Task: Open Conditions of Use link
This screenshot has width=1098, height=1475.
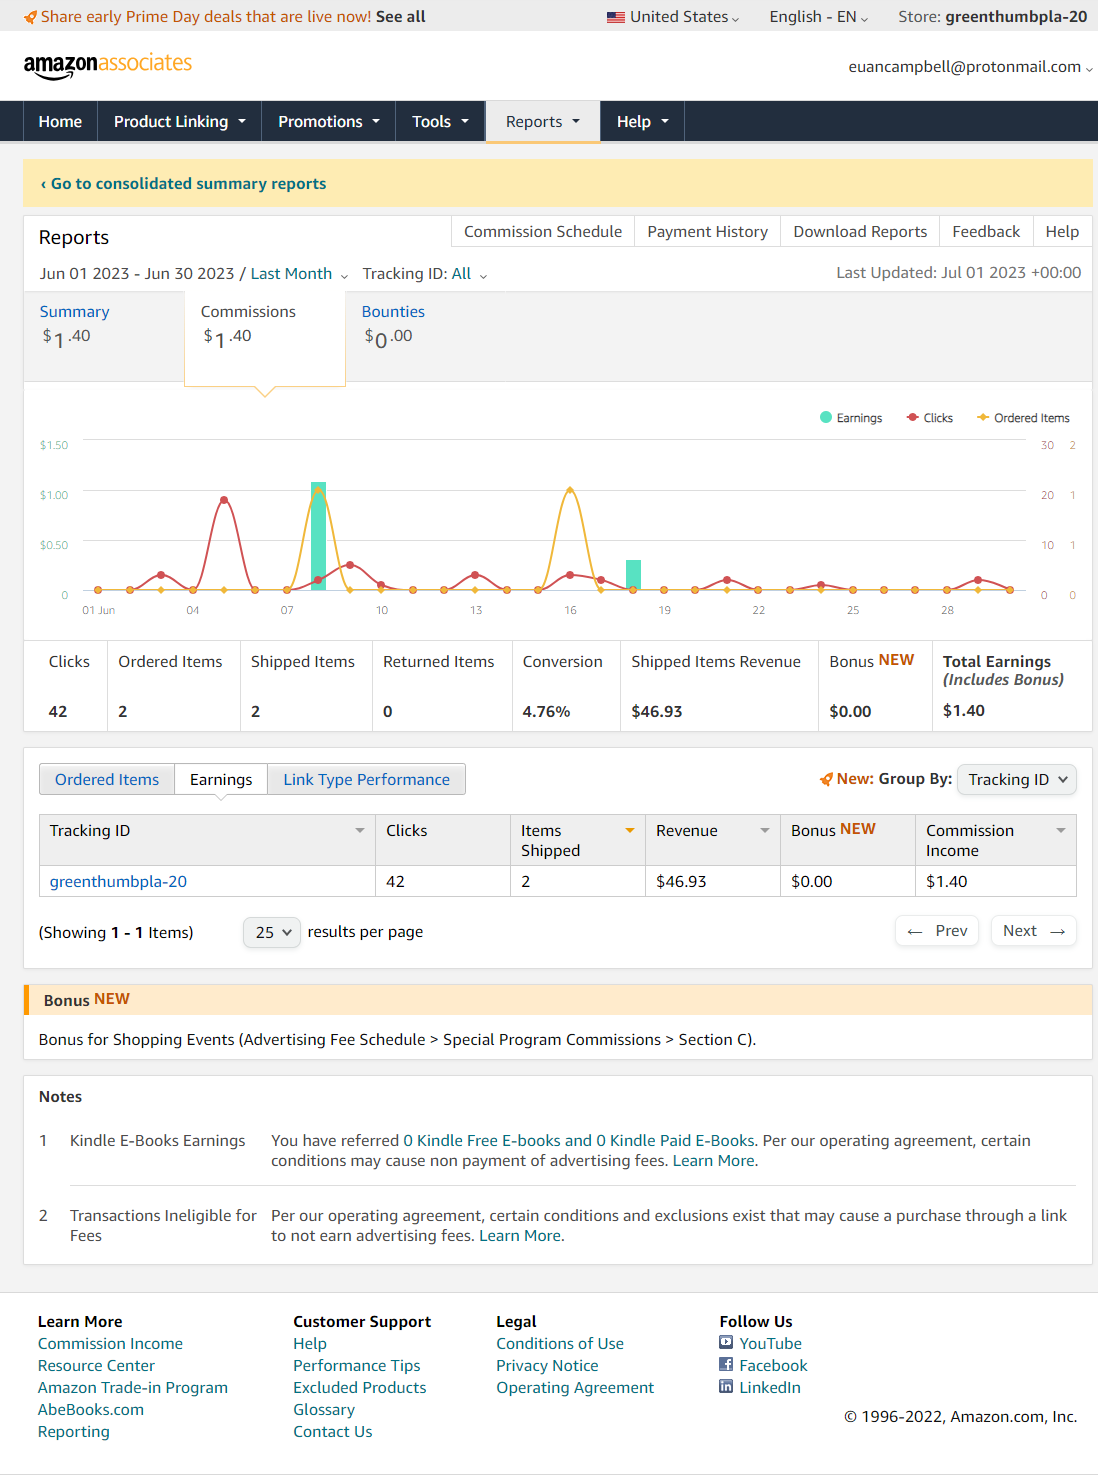Action: pyautogui.click(x=560, y=1343)
